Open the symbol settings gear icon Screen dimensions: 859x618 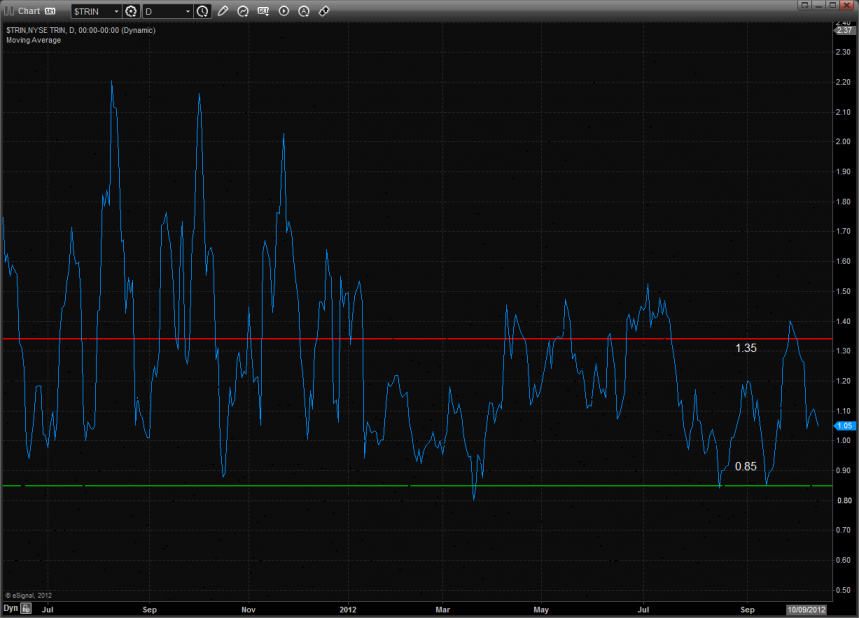coord(131,11)
